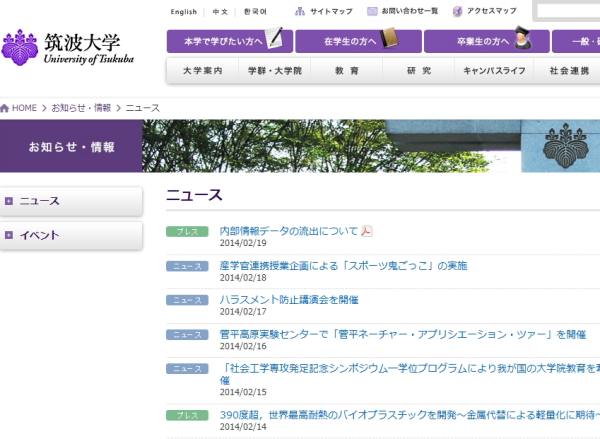Image resolution: width=600 pixels, height=439 pixels.
Task: Open the 大学案内 navigation menu
Action: pos(209,72)
